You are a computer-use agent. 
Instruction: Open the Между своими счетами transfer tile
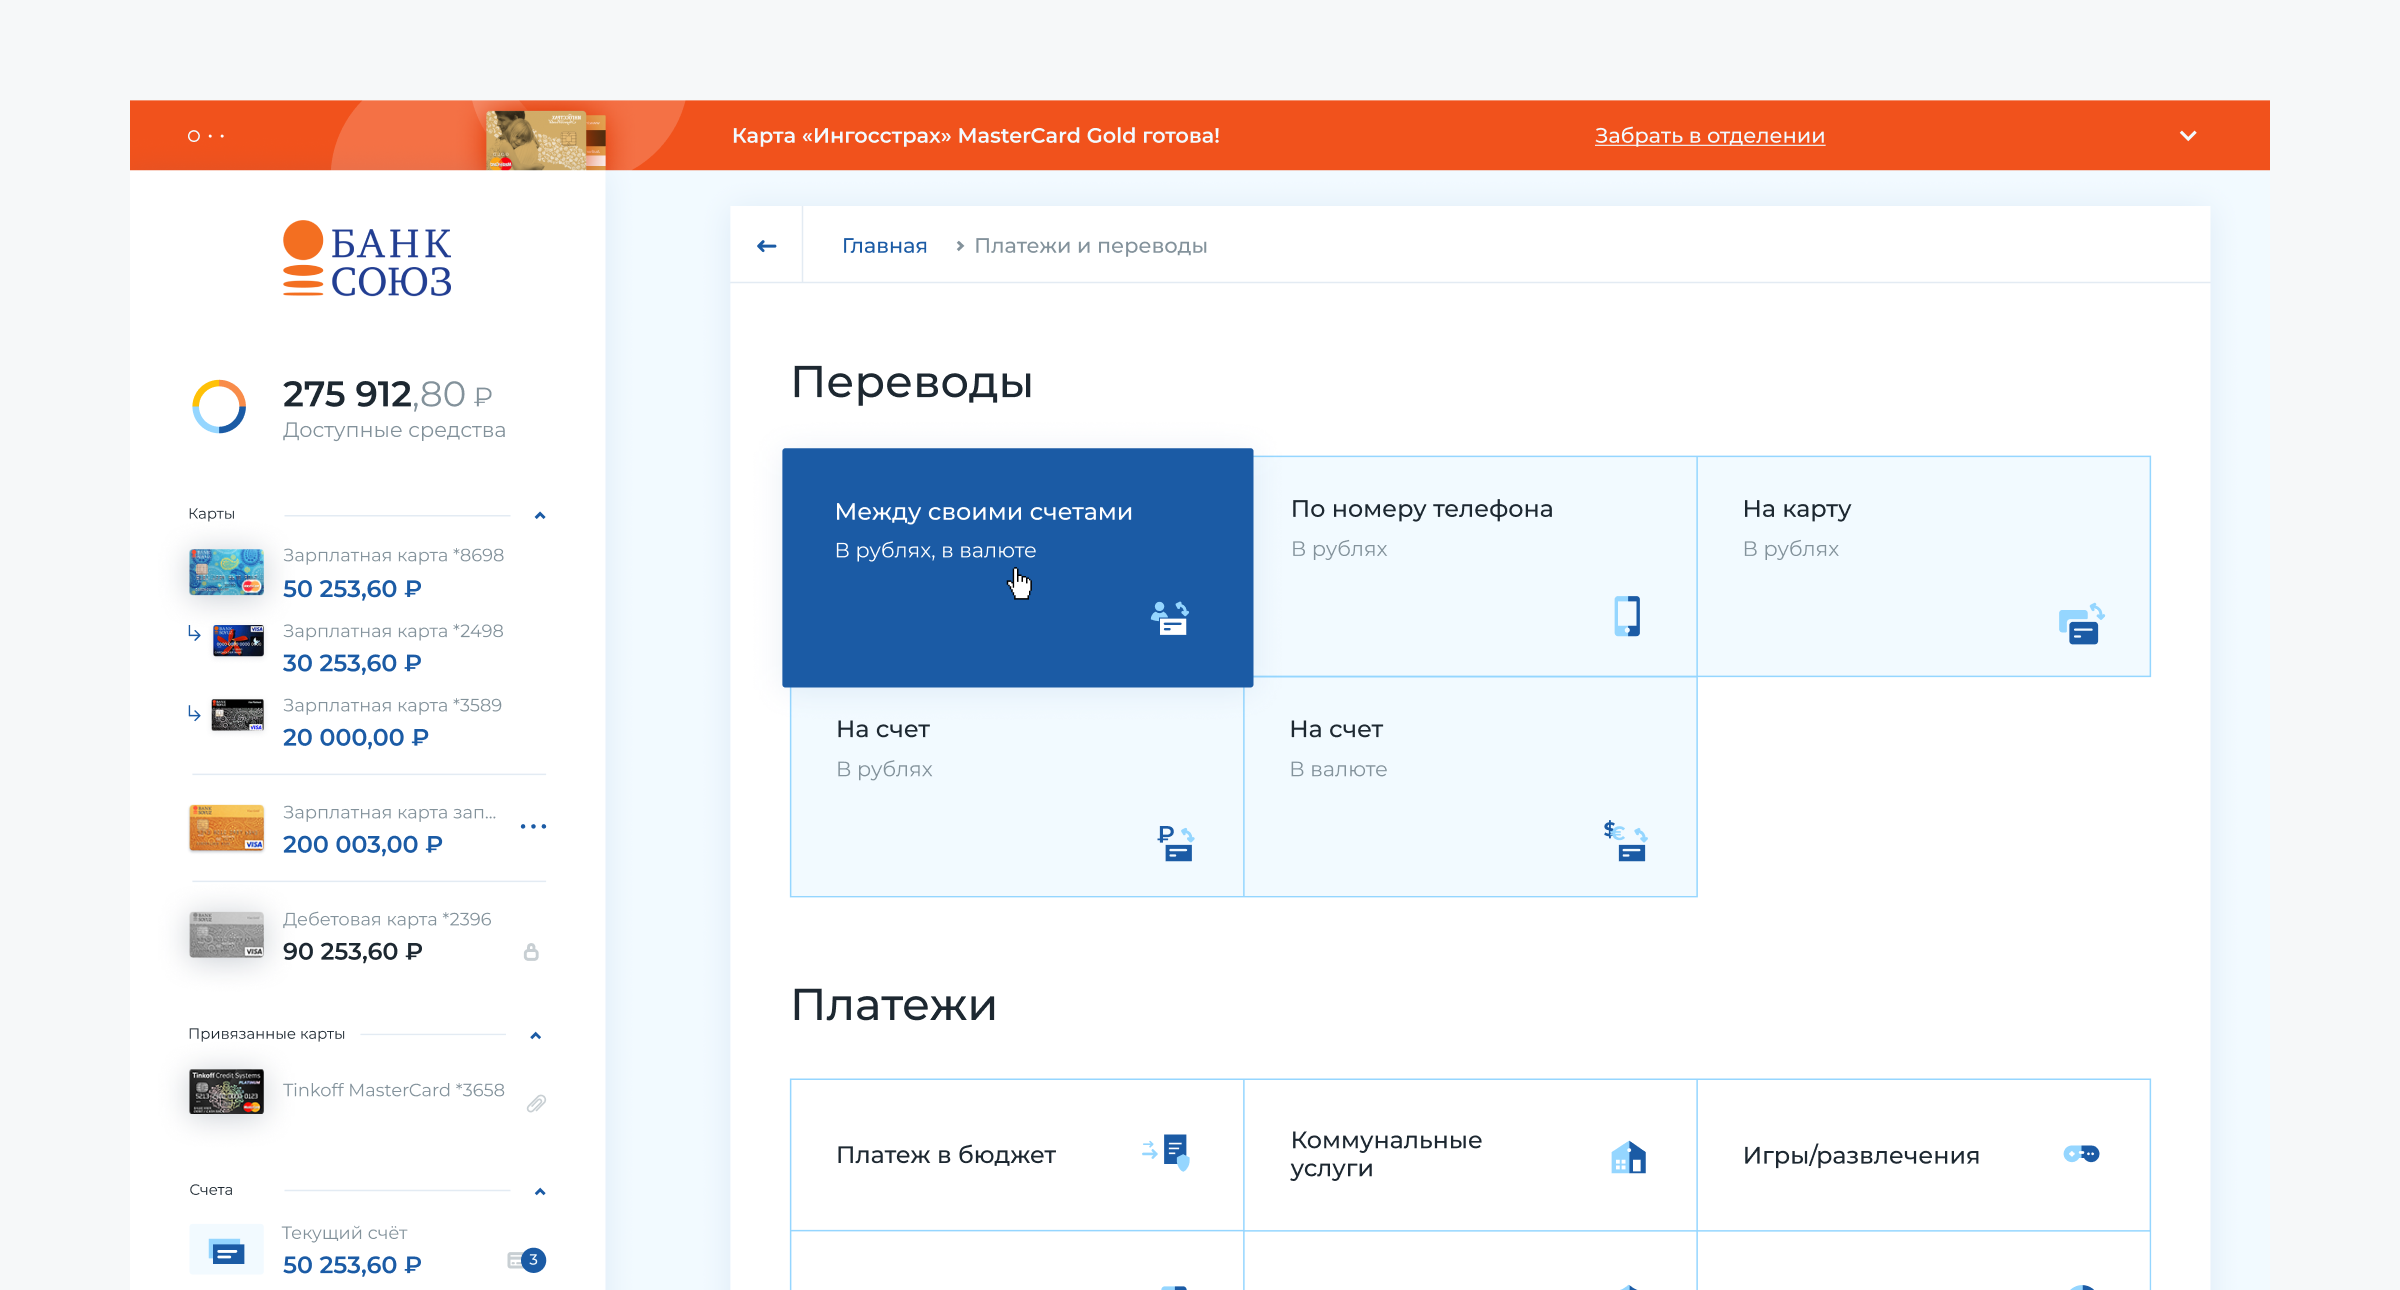pos(1017,567)
